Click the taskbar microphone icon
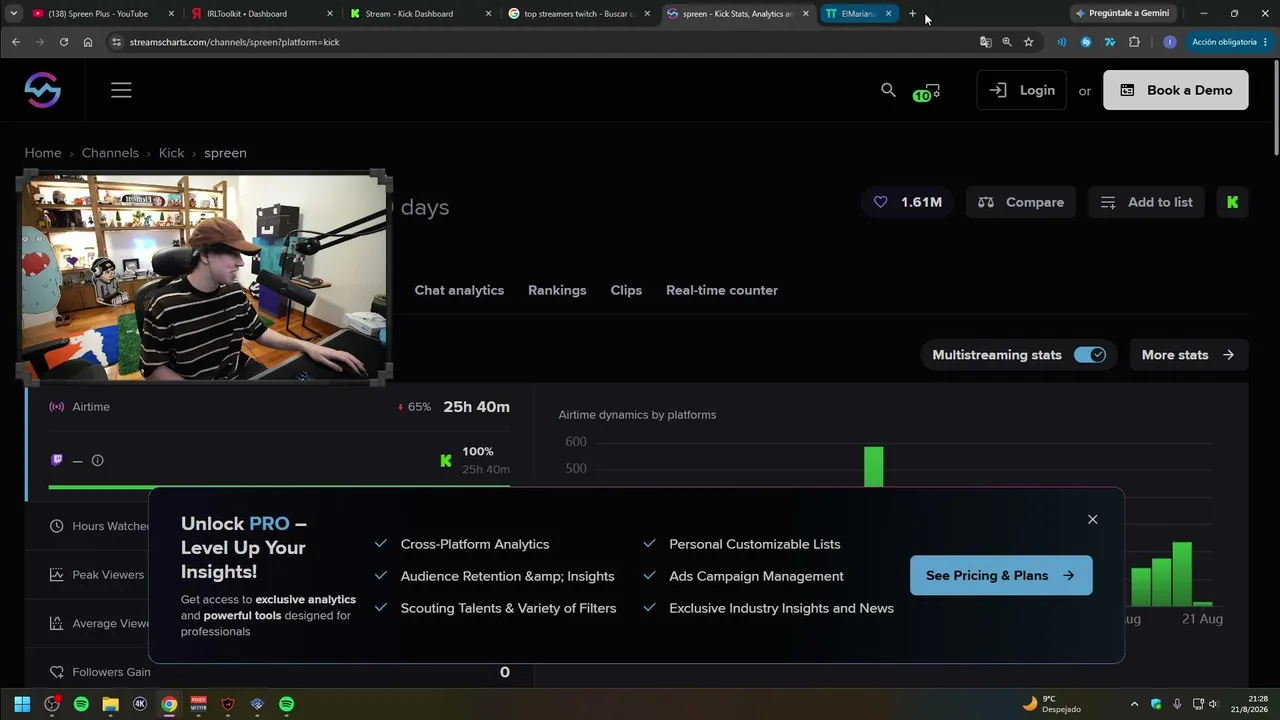The width and height of the screenshot is (1280, 720). click(x=1177, y=704)
